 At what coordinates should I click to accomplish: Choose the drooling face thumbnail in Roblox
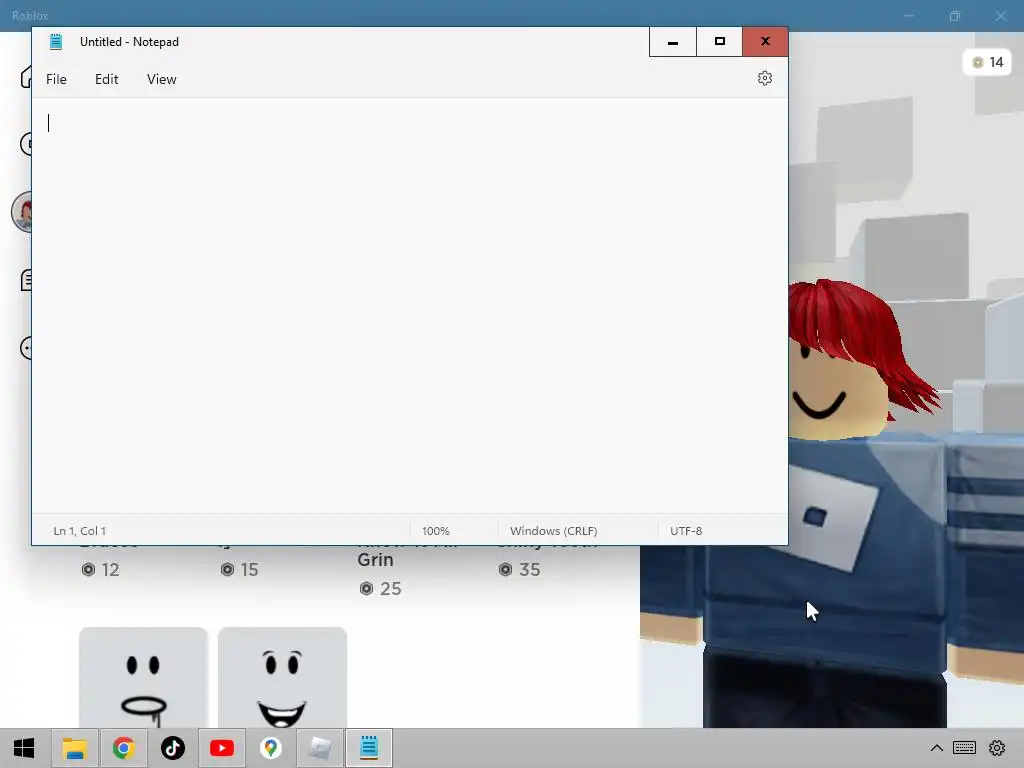144,678
